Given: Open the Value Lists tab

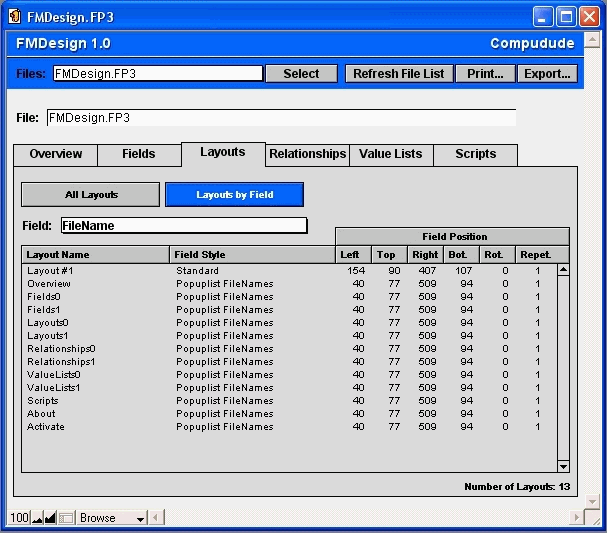Looking at the screenshot, I should (391, 154).
